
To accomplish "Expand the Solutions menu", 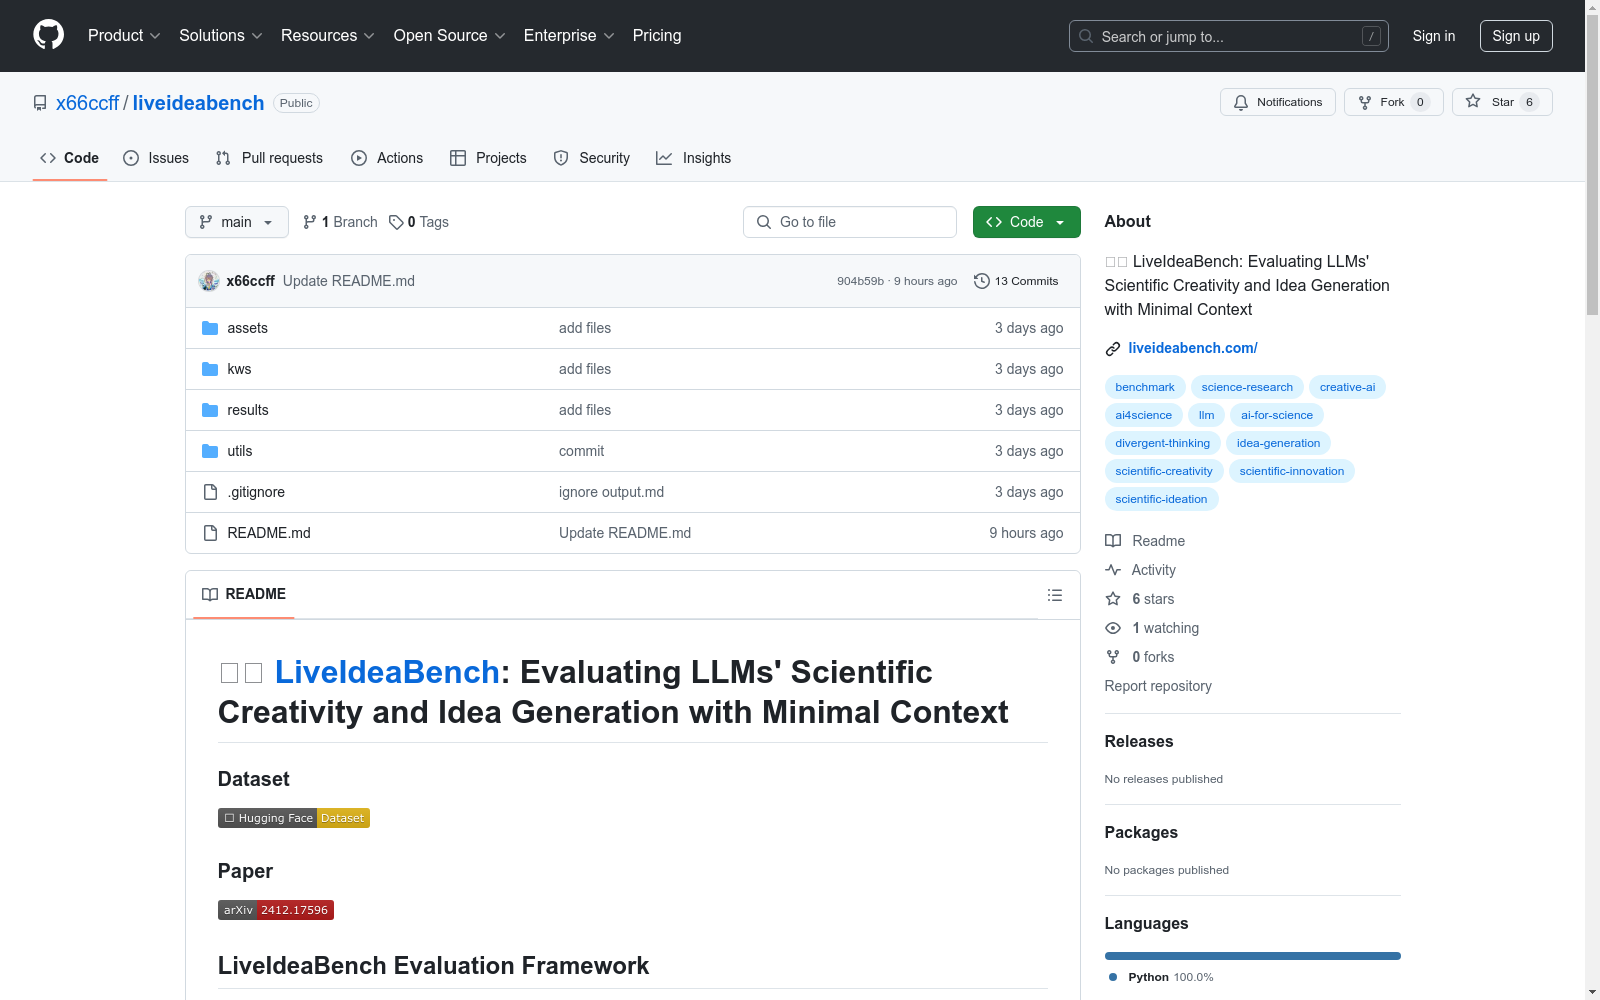I will 221,35.
